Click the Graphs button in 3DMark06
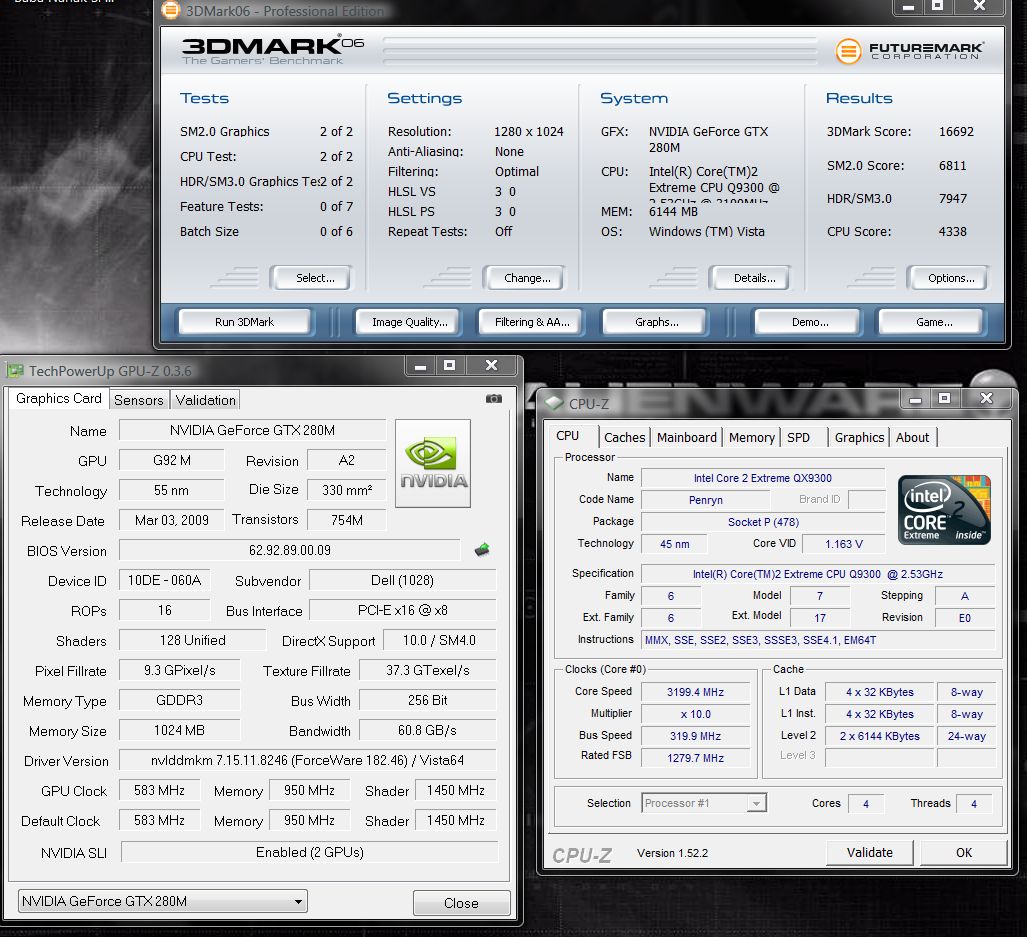The height and width of the screenshot is (937, 1027). tap(656, 322)
